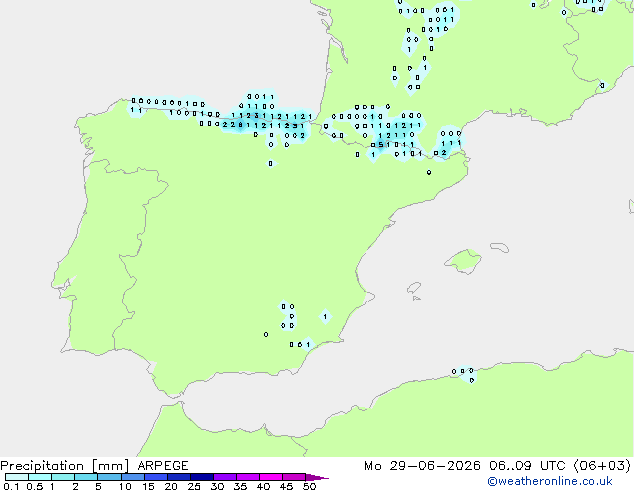Click the '0.5' legend scale label
Screen dimensions: 634x490
[x=35, y=486]
